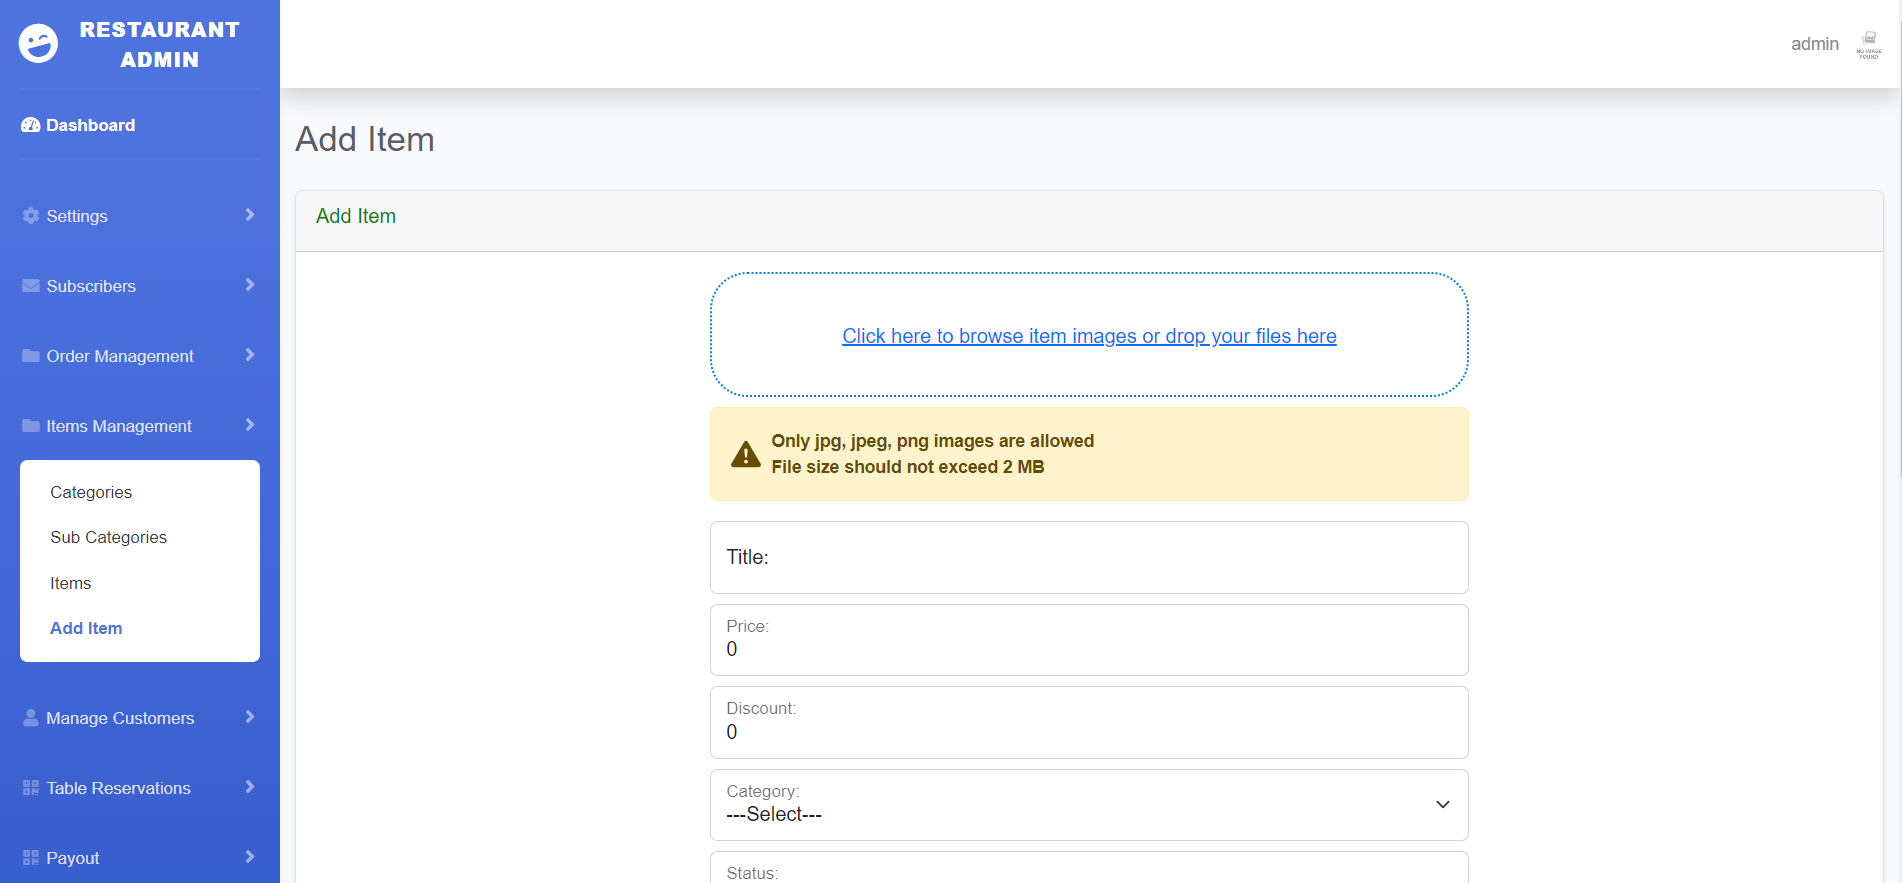Screen dimensions: 1902x883
Task: Click the Order Management folder icon
Action: [x=31, y=356]
